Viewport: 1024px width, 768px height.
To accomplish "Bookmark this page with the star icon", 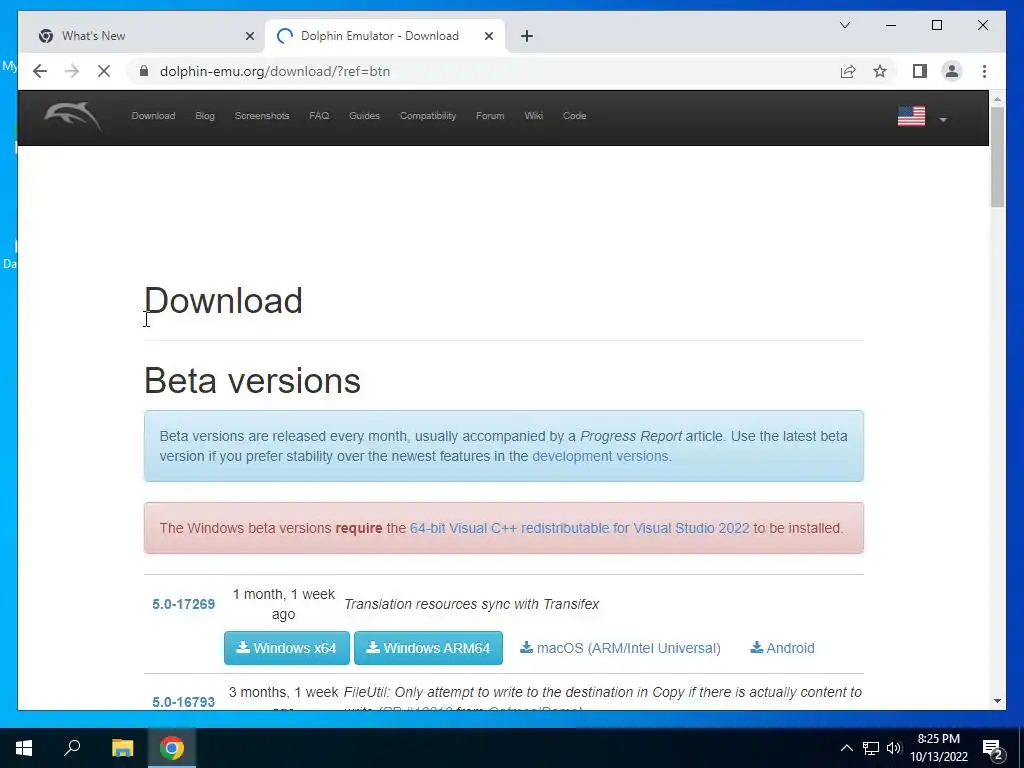I will pyautogui.click(x=880, y=71).
